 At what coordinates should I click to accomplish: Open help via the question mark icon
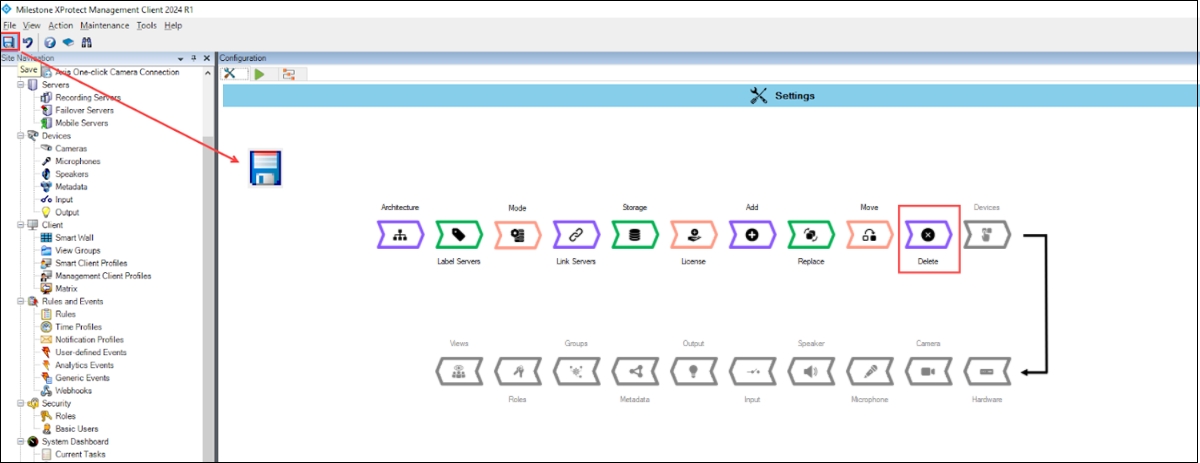(x=50, y=42)
